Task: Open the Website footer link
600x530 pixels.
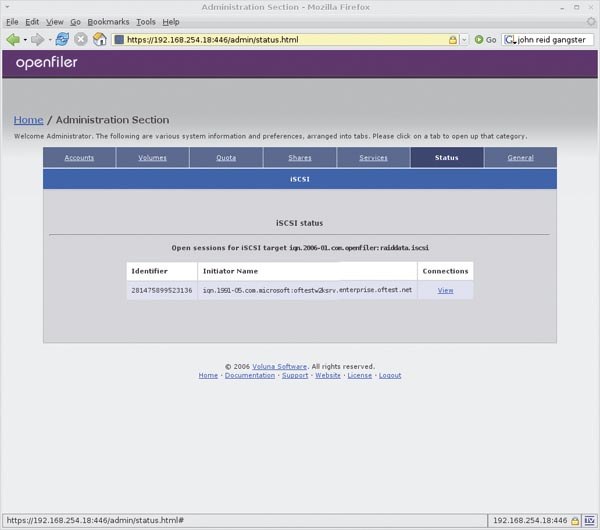Action: [328, 375]
